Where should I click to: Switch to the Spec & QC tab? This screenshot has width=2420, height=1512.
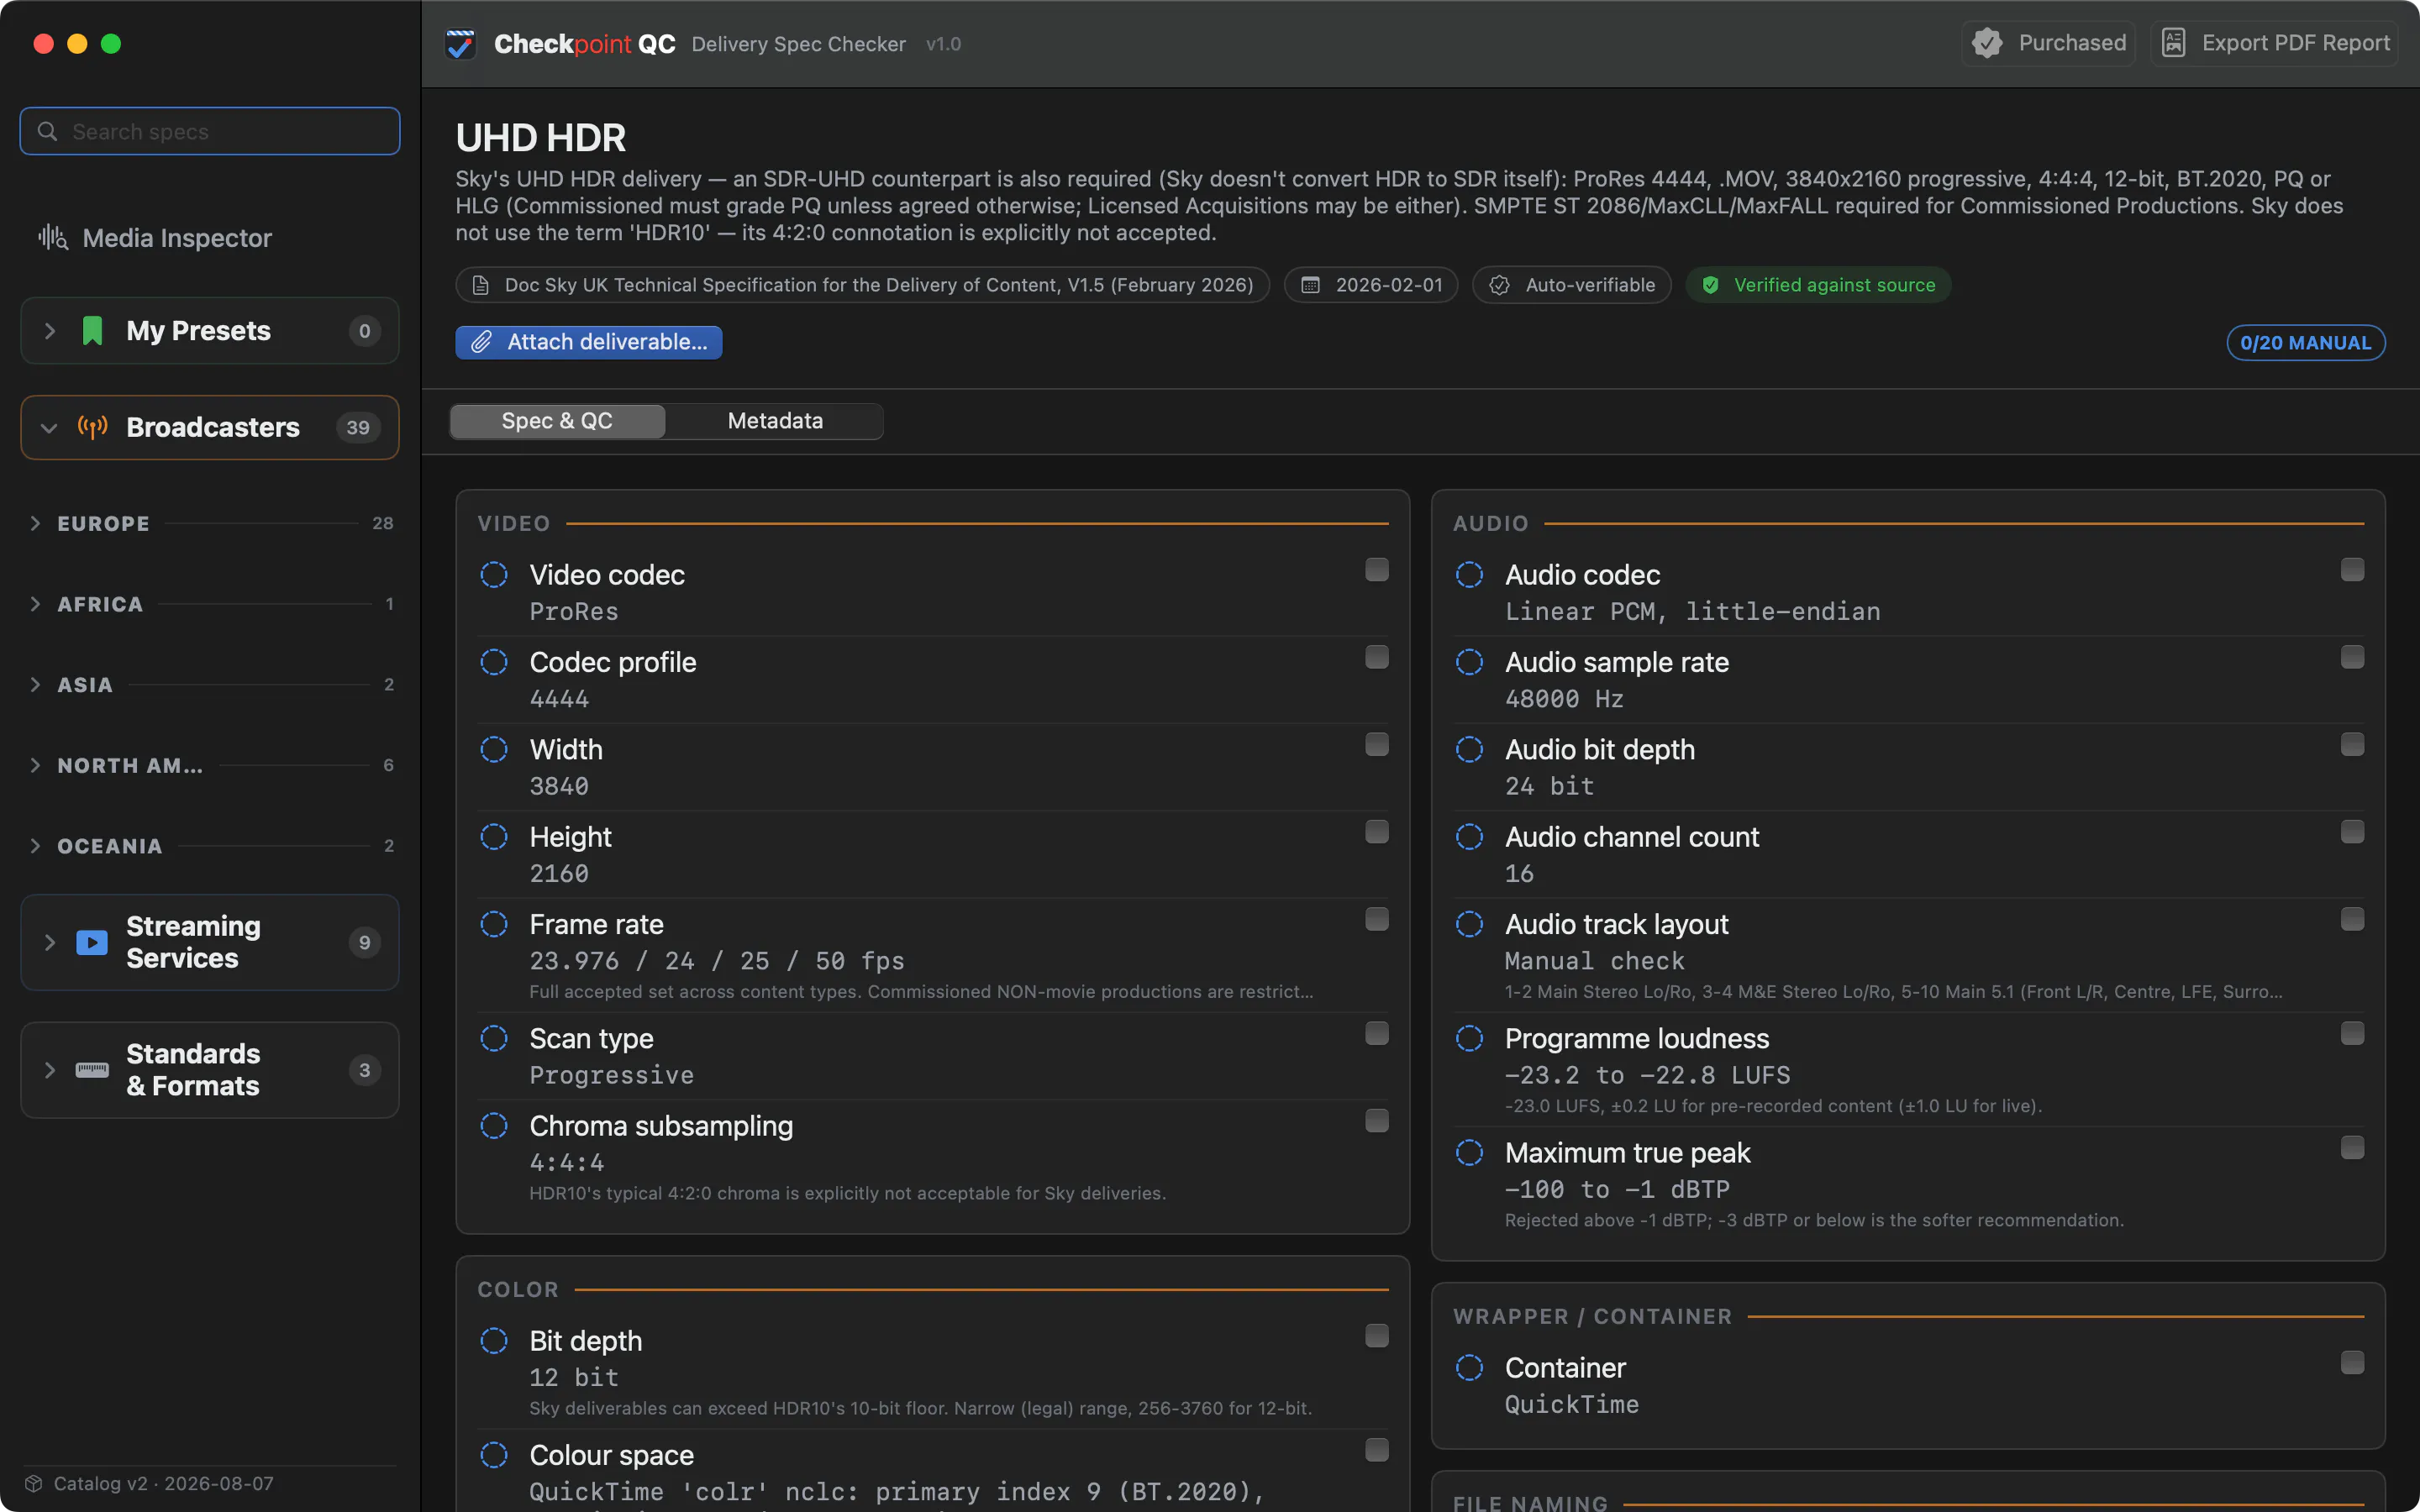(557, 421)
